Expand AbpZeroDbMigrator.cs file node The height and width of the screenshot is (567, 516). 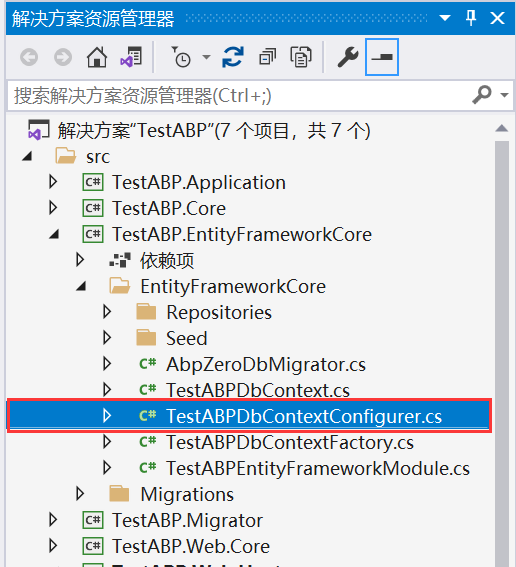107,364
